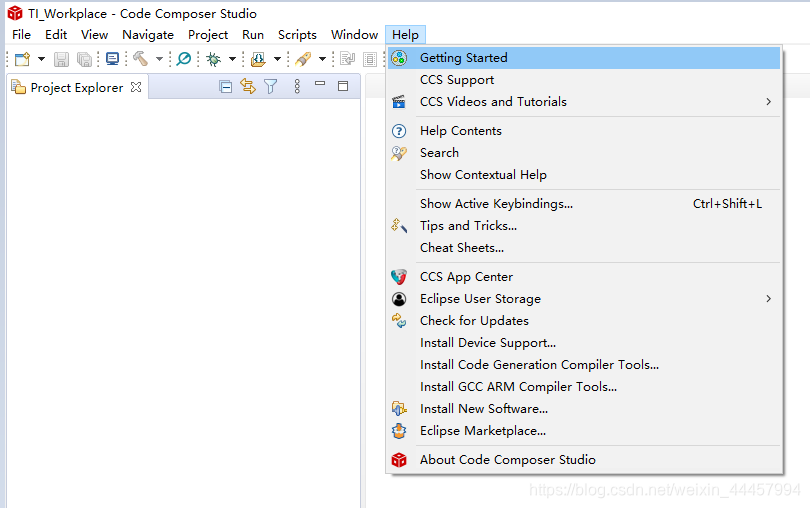The width and height of the screenshot is (810, 508).
Task: Click the Save All icon
Action: tap(84, 59)
